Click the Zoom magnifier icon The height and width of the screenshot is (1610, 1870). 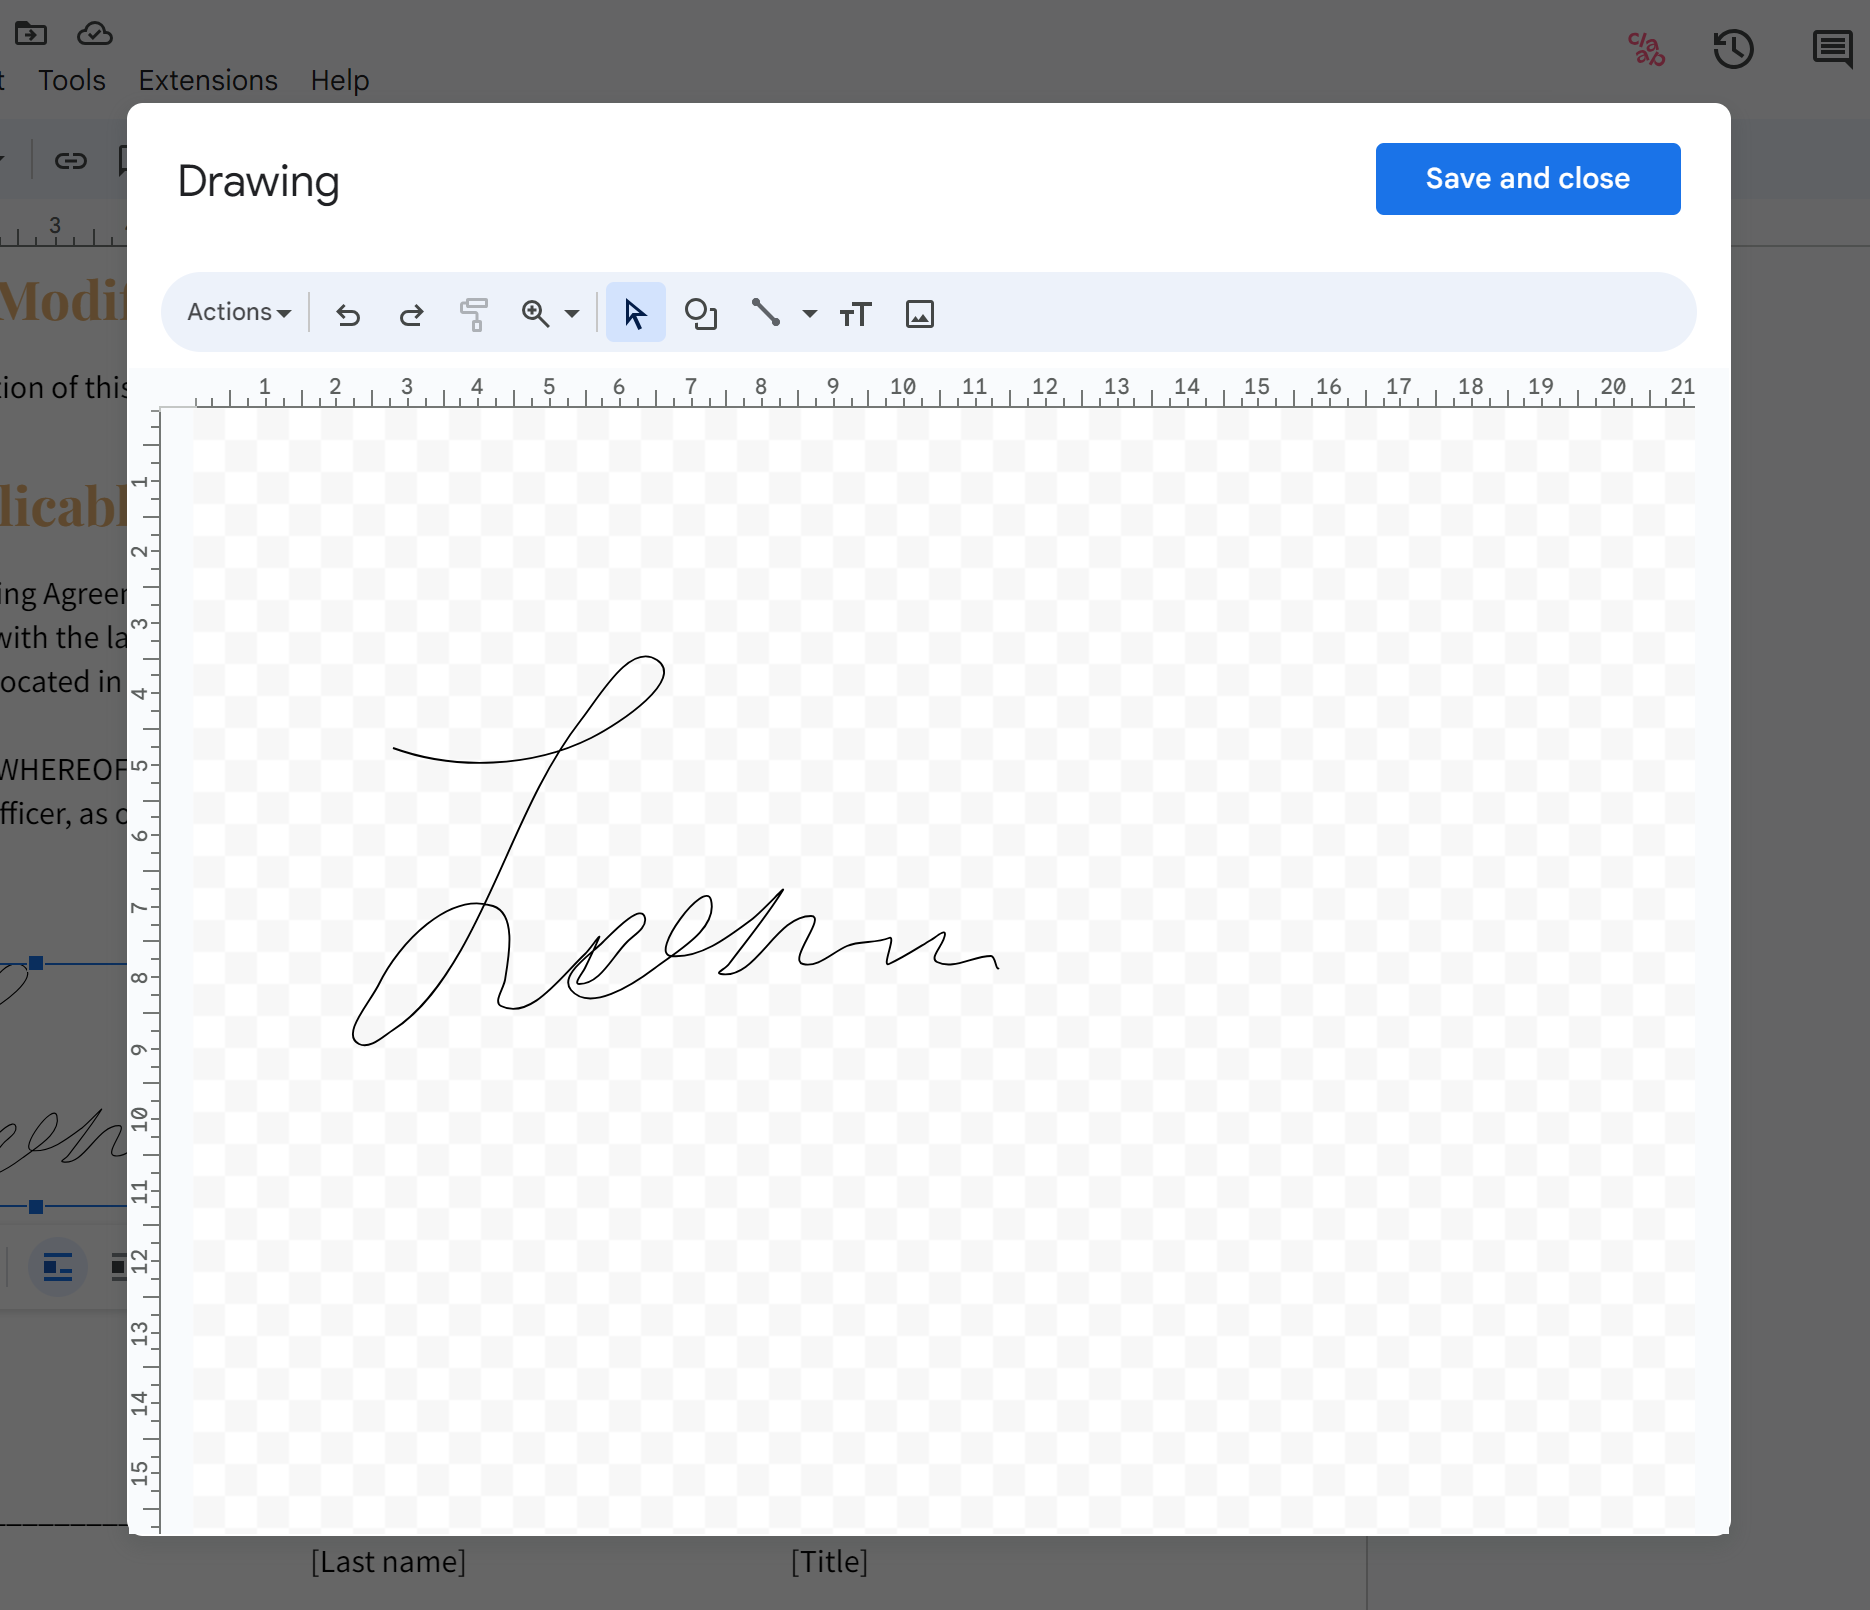(535, 313)
